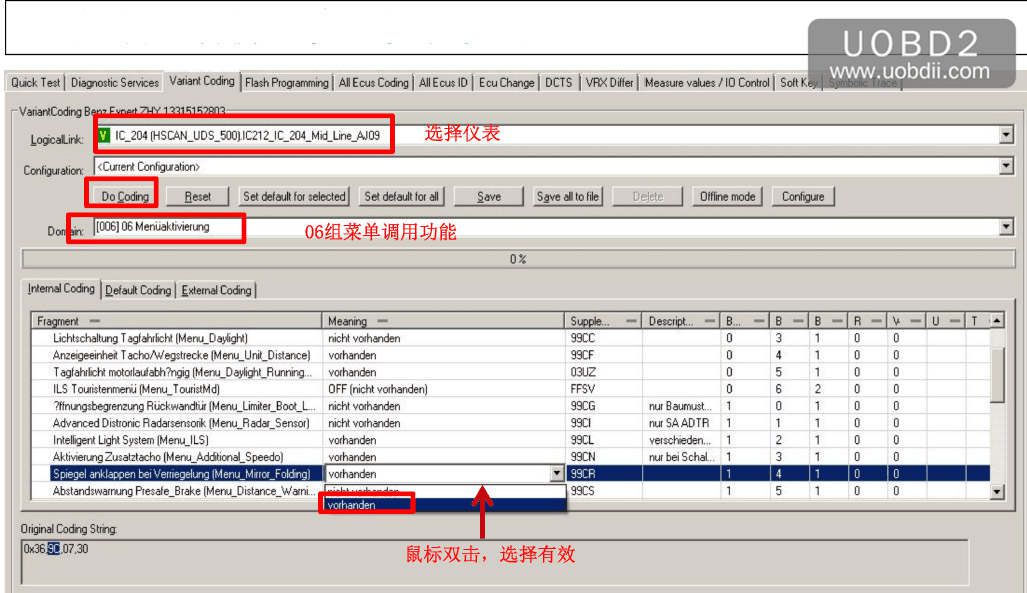Image resolution: width=1027 pixels, height=593 pixels.
Task: Click Save all to file button
Action: [x=567, y=197]
